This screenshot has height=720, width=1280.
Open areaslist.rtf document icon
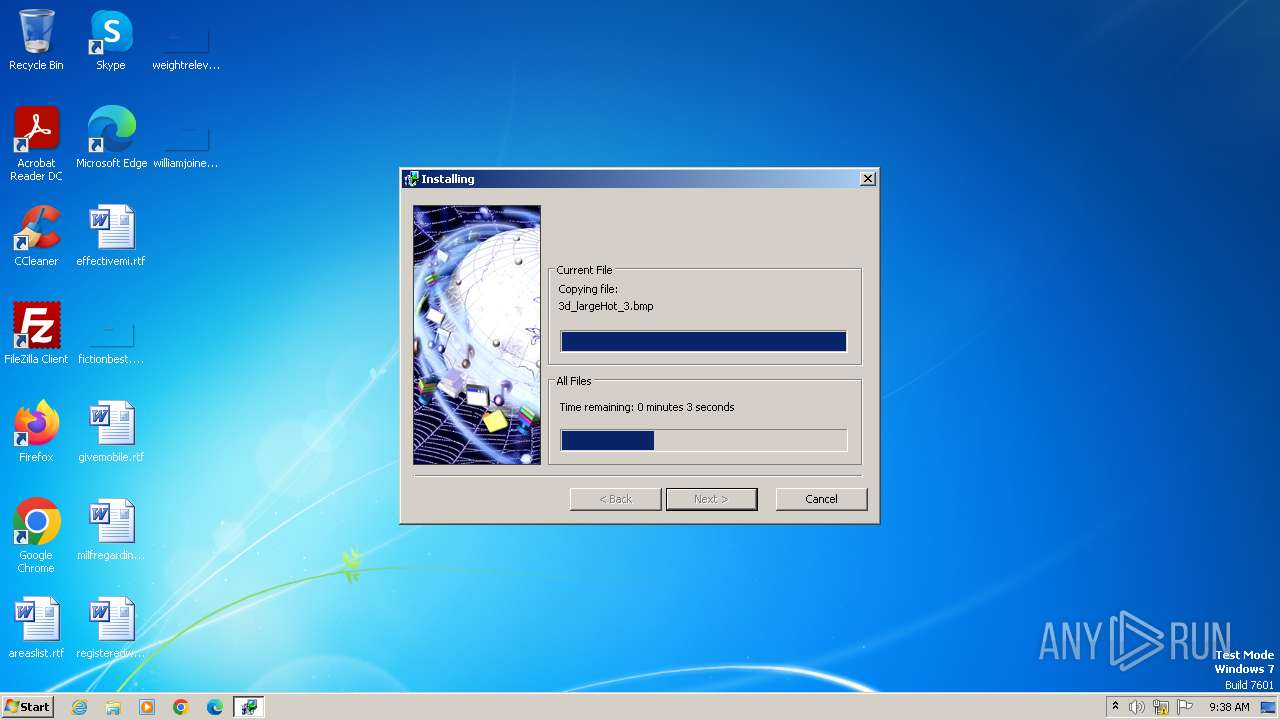tap(36, 628)
